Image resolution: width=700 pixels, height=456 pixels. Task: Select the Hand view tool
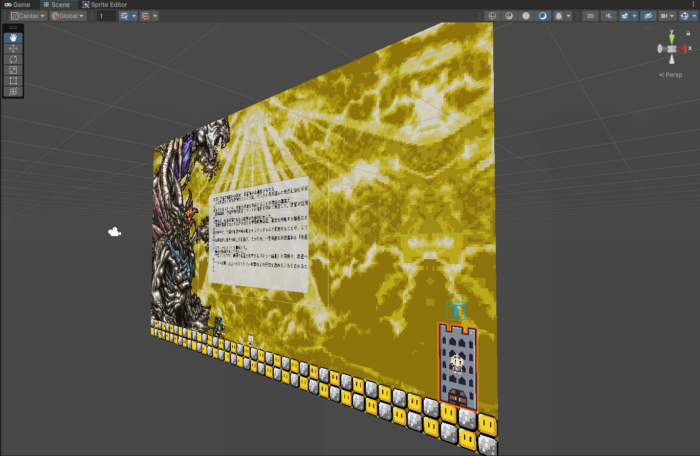click(x=13, y=38)
